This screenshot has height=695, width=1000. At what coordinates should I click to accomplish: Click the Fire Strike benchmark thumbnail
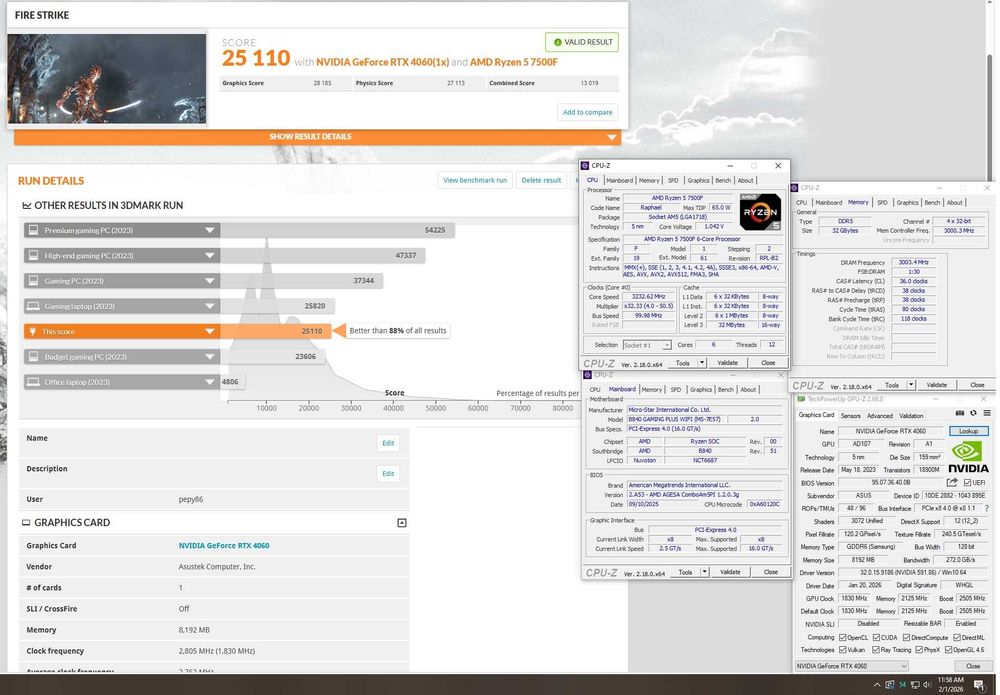107,78
